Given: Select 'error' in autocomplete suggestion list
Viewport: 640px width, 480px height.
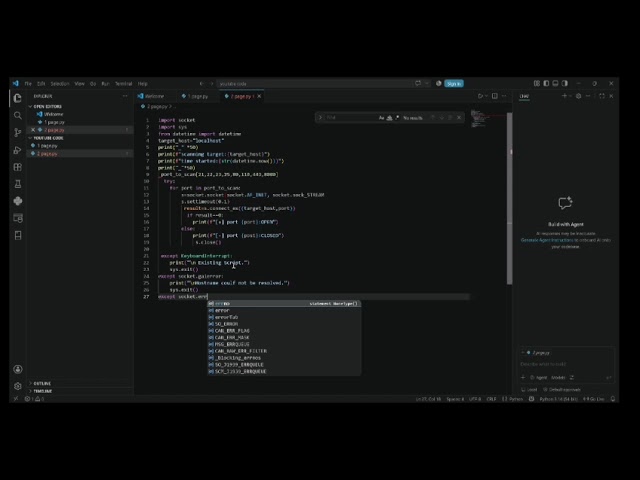Looking at the screenshot, I should click(x=284, y=310).
